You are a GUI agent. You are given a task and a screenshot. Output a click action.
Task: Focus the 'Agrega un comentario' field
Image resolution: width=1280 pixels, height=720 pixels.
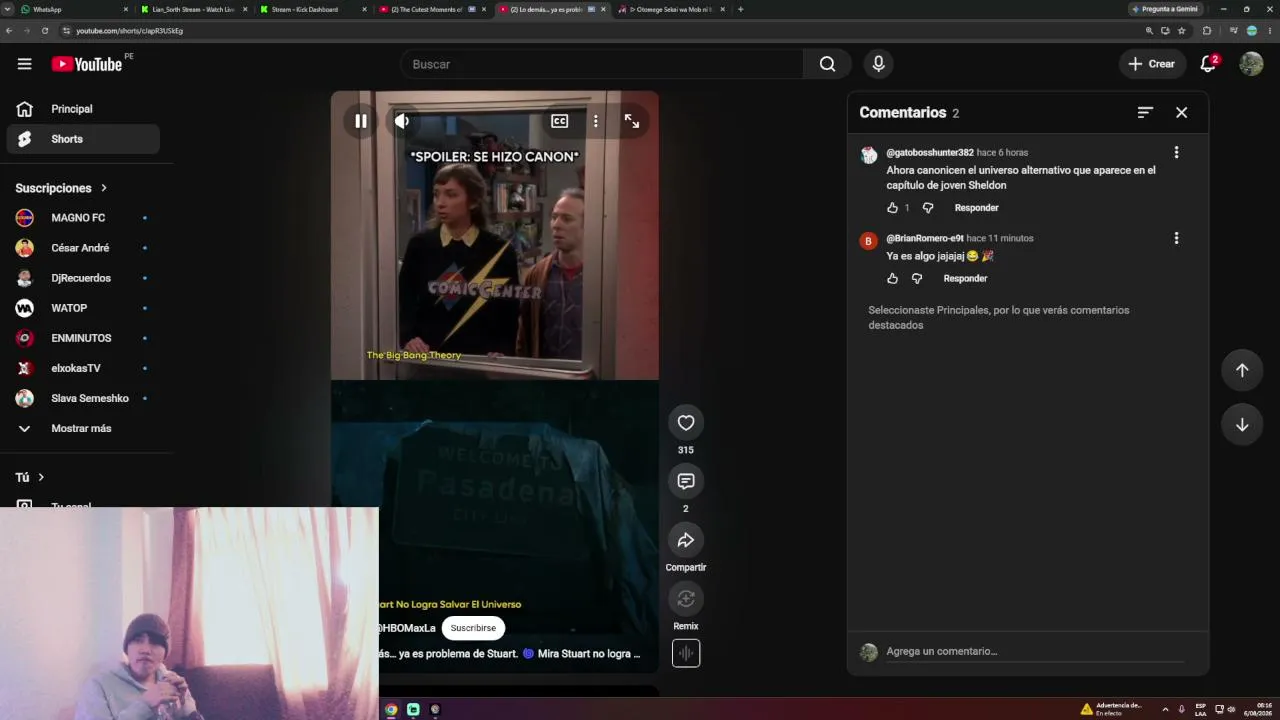(x=1035, y=652)
